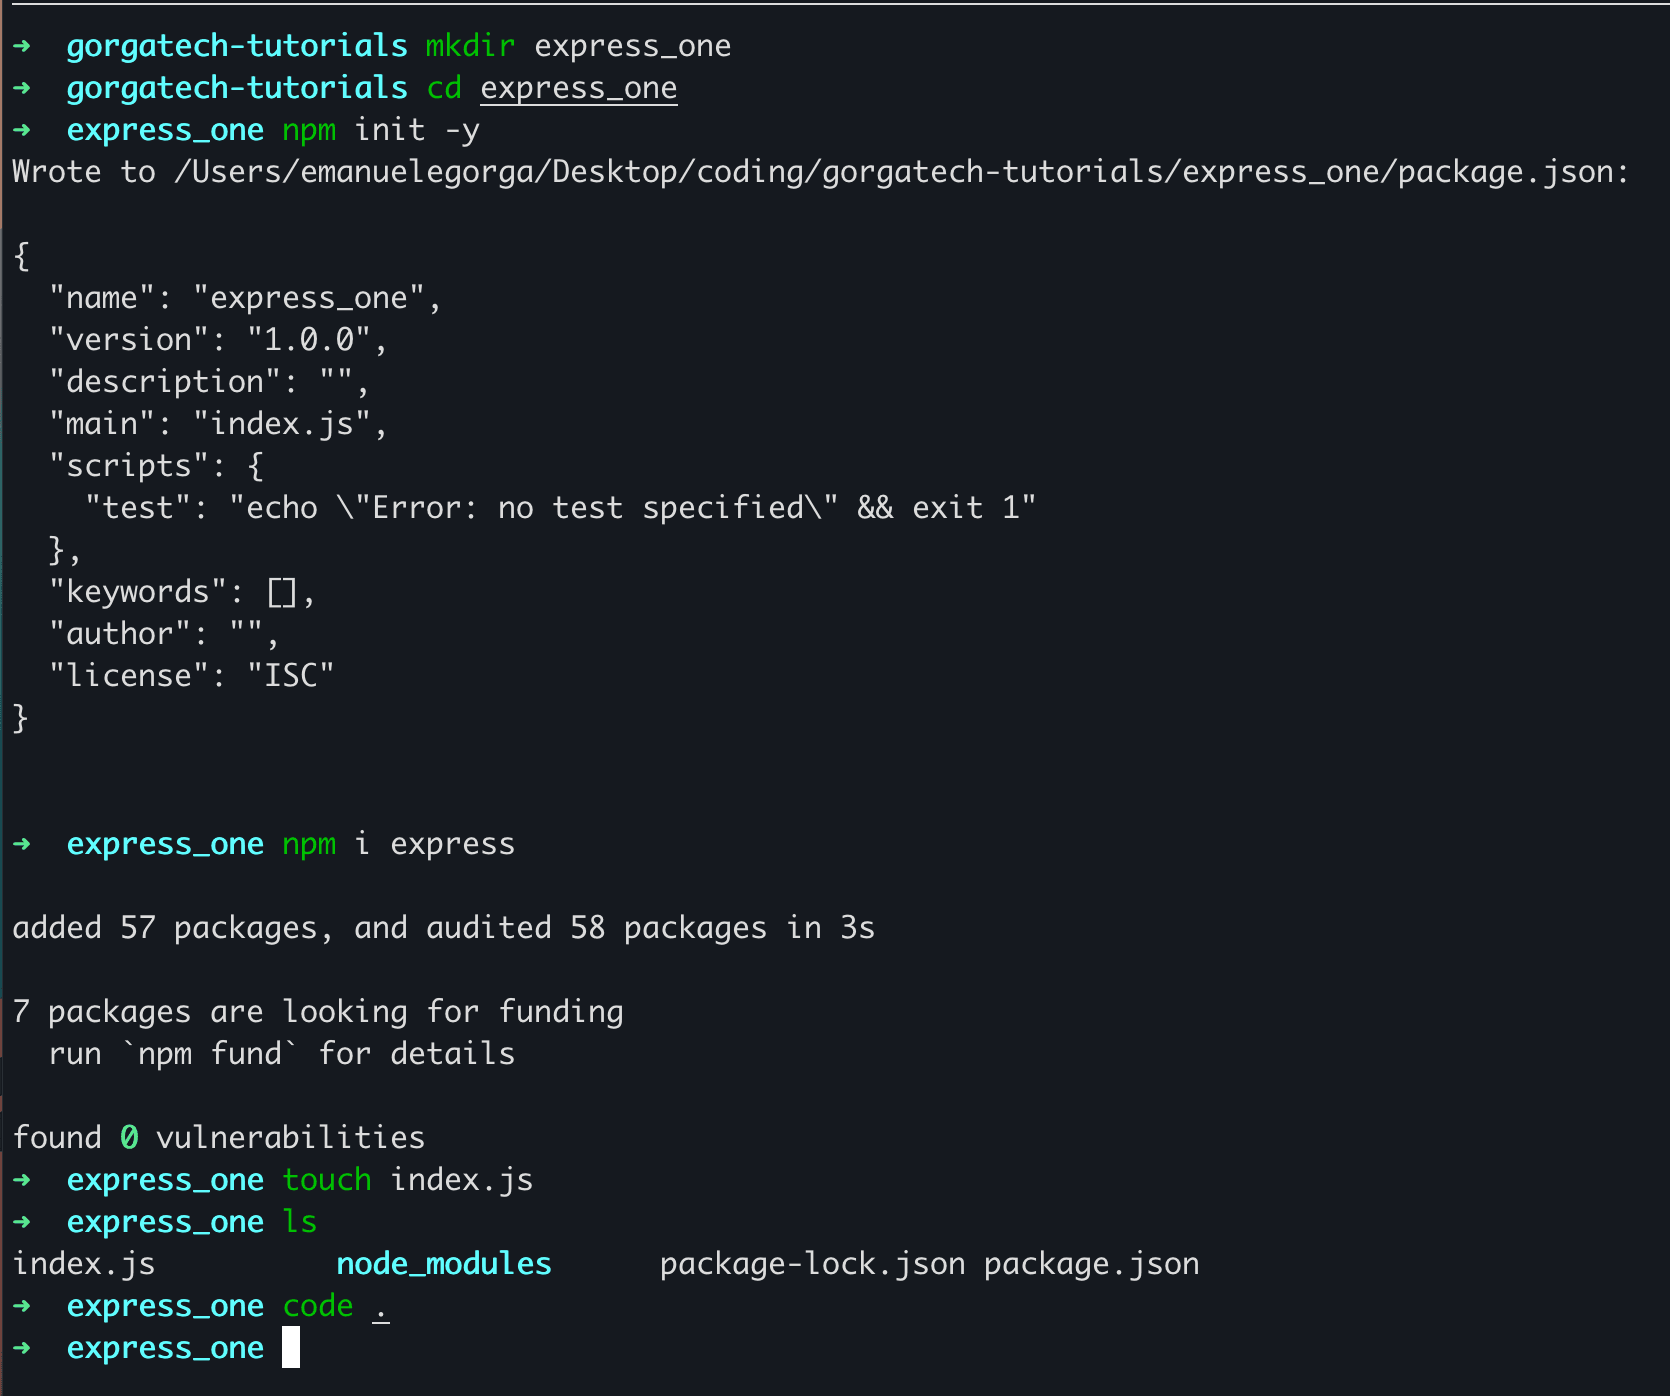This screenshot has height=1396, width=1670.
Task: Click the white block cursor at the last prompt
Action: 291,1347
